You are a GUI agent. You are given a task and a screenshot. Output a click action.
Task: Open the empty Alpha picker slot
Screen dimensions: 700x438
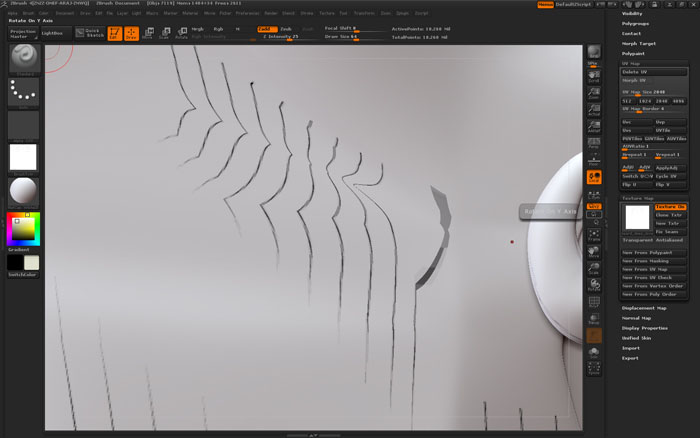tap(24, 126)
